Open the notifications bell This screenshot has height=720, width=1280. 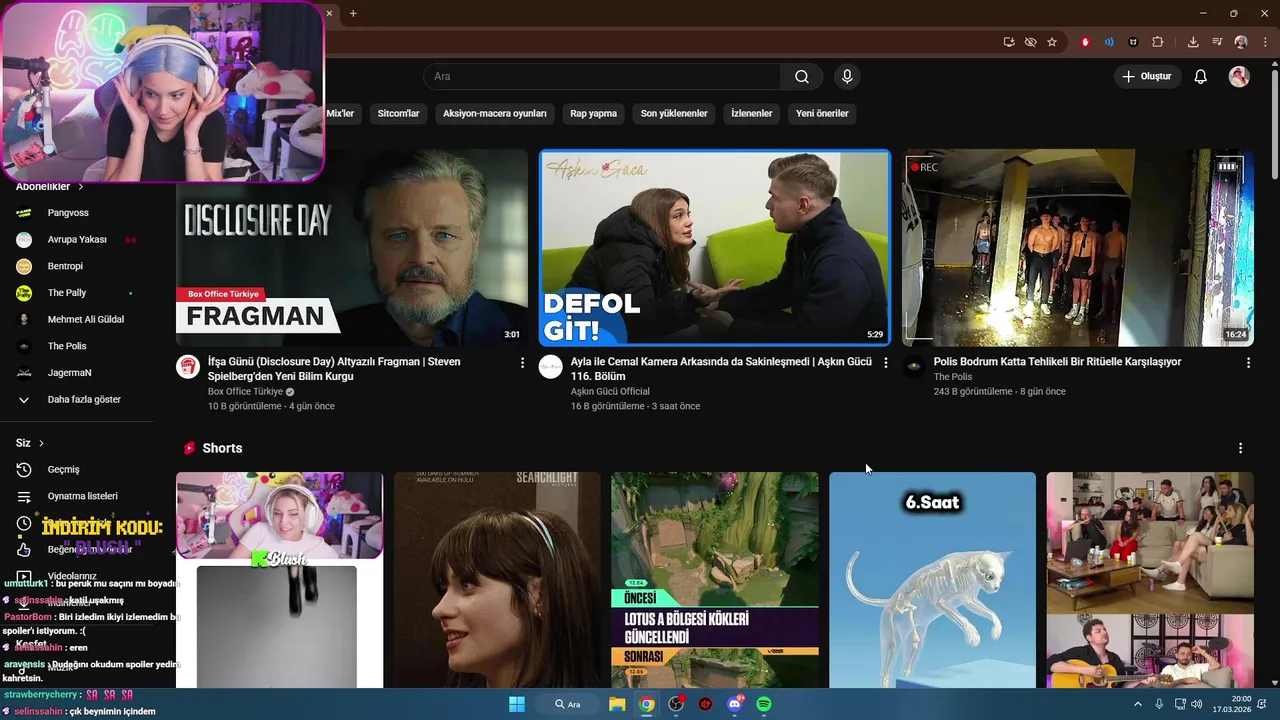tap(1201, 76)
